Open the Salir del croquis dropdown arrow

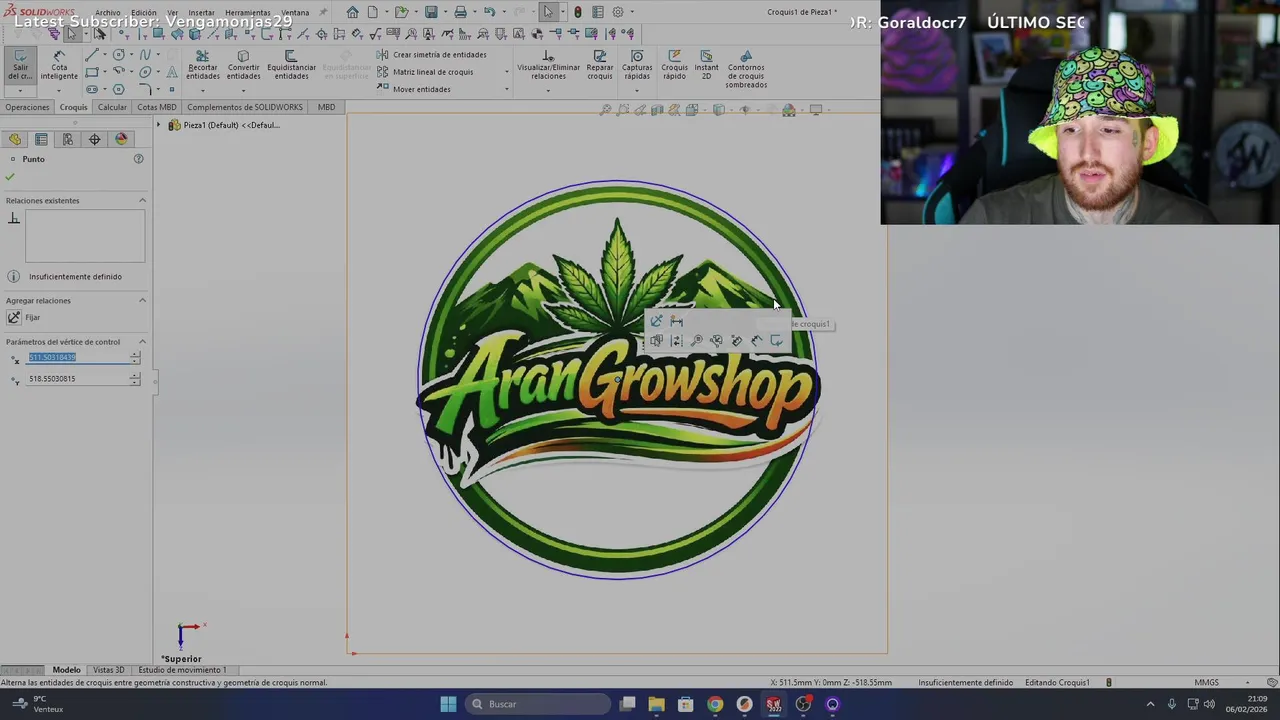tap(20, 91)
